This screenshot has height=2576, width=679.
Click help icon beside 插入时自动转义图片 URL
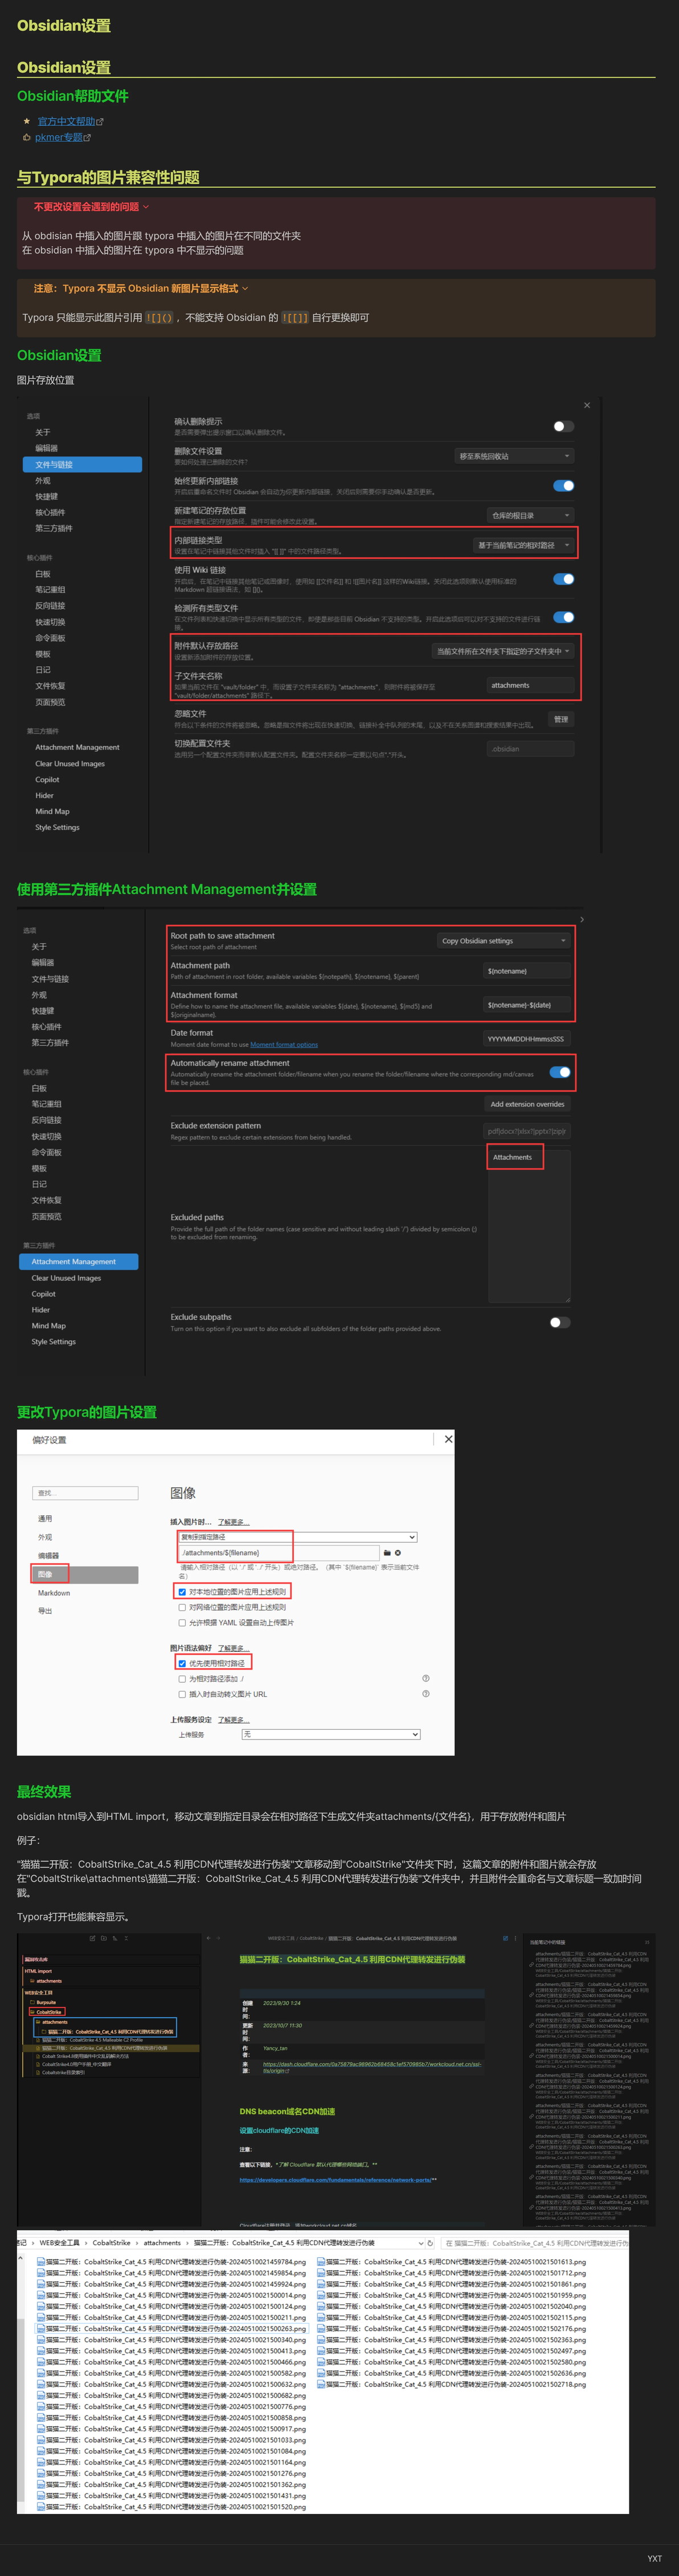(426, 1694)
